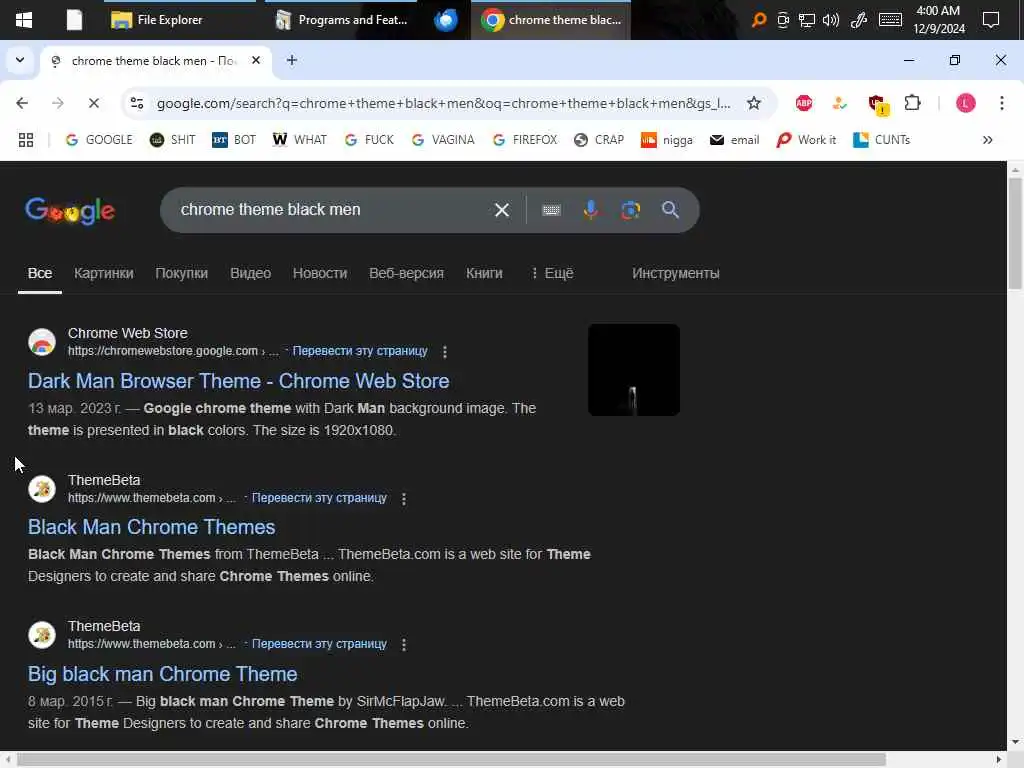
Task: Switch to the Новости tab
Action: 320,273
